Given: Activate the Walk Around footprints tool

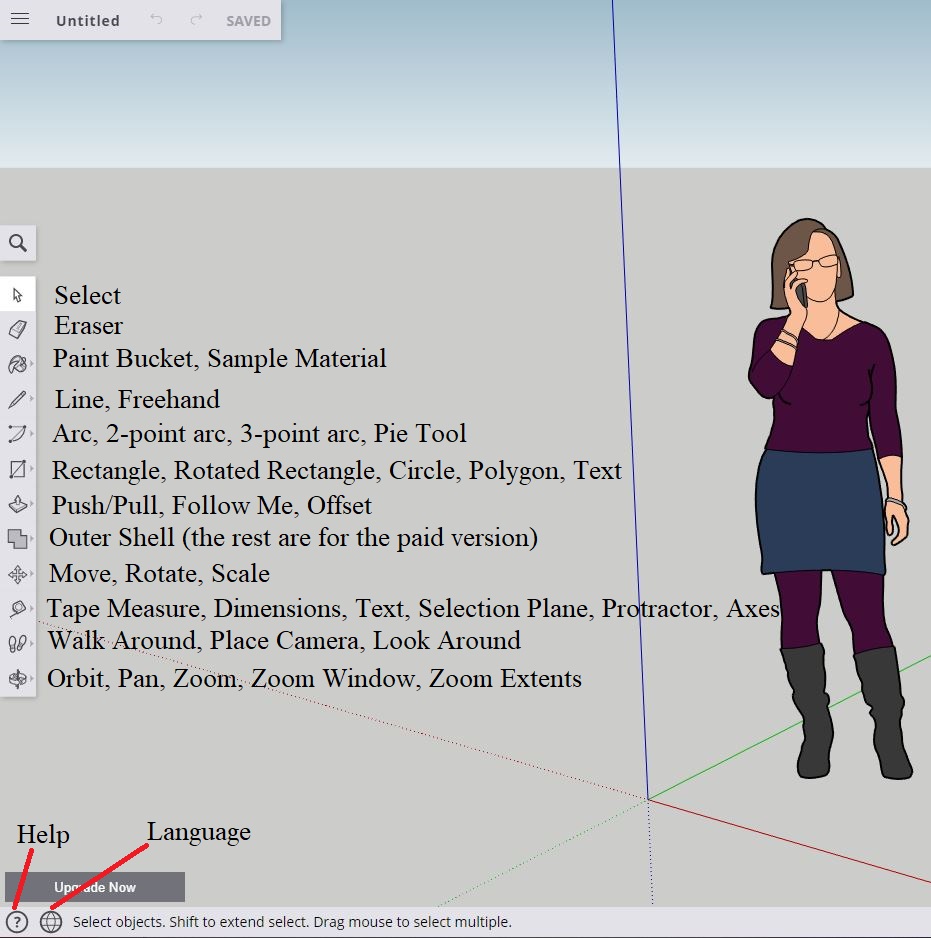Looking at the screenshot, I should tap(18, 644).
